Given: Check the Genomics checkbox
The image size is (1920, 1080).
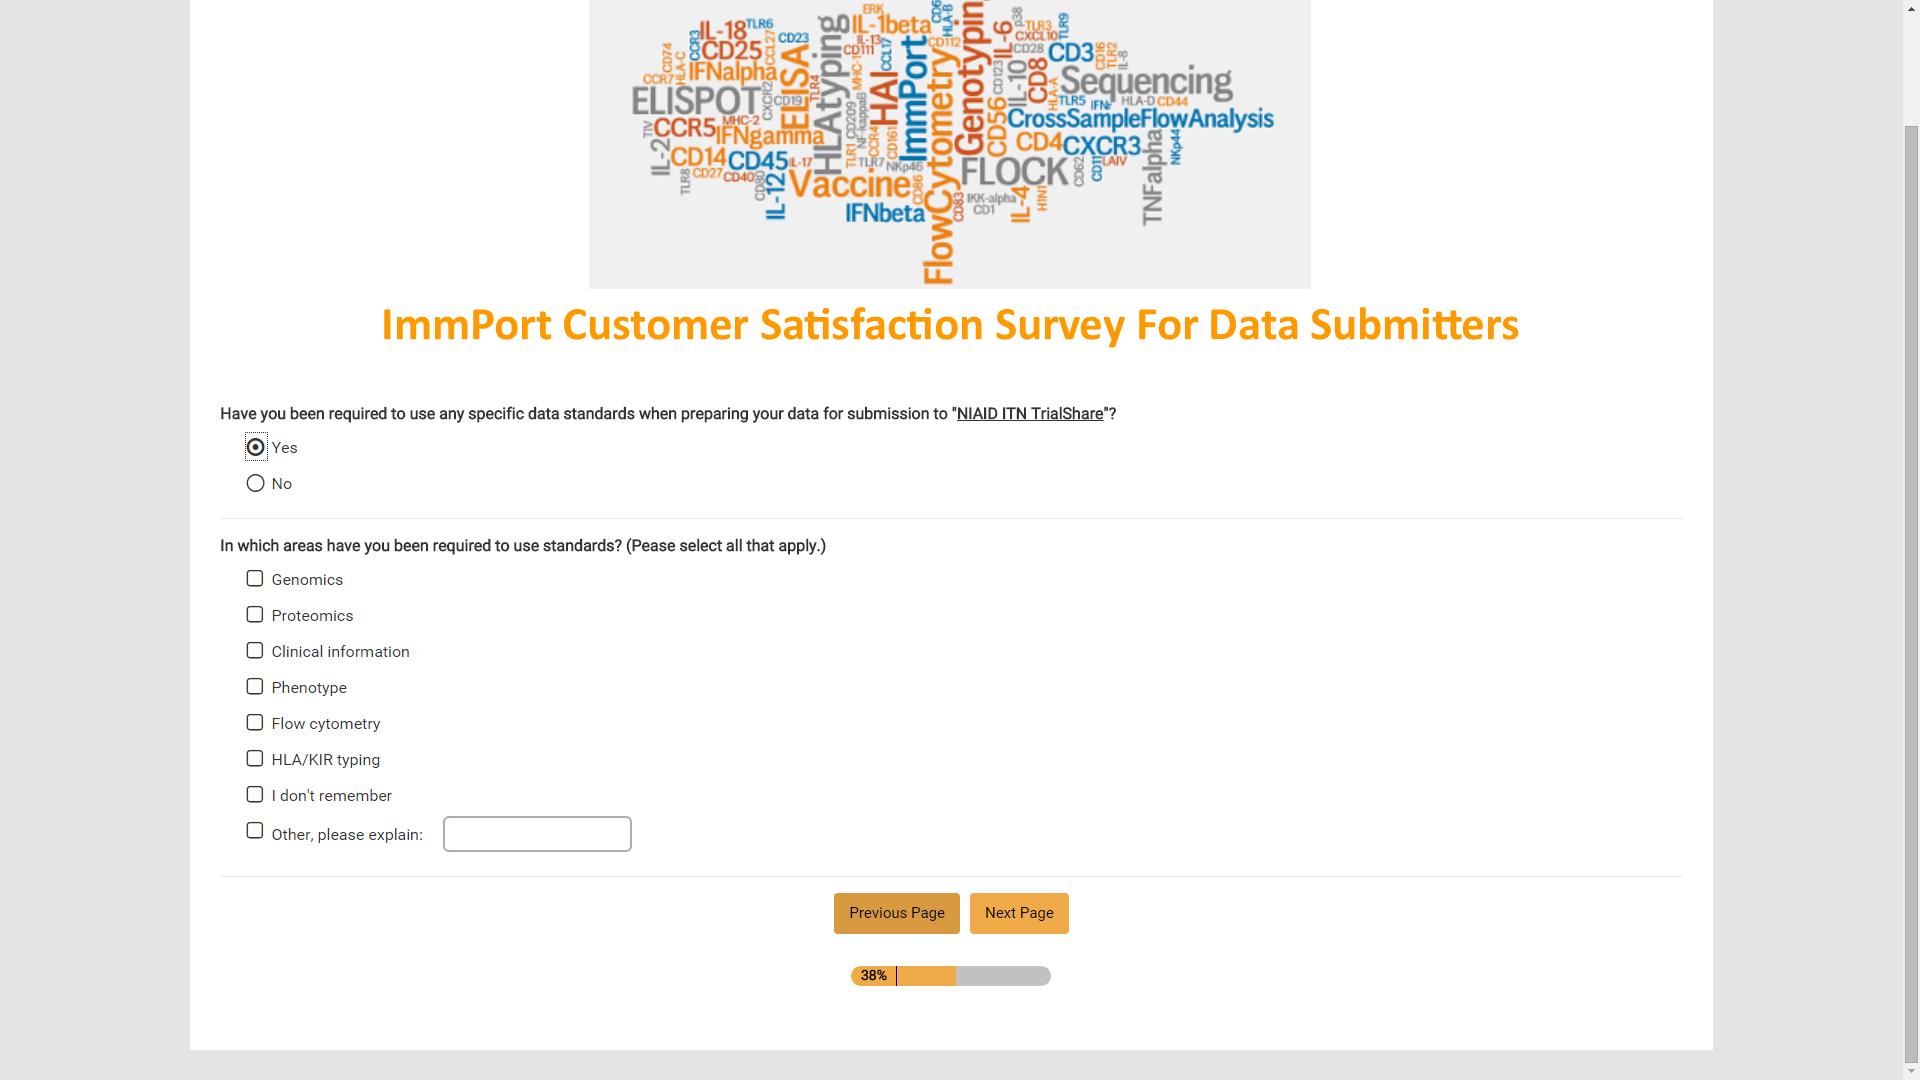Looking at the screenshot, I should point(255,579).
